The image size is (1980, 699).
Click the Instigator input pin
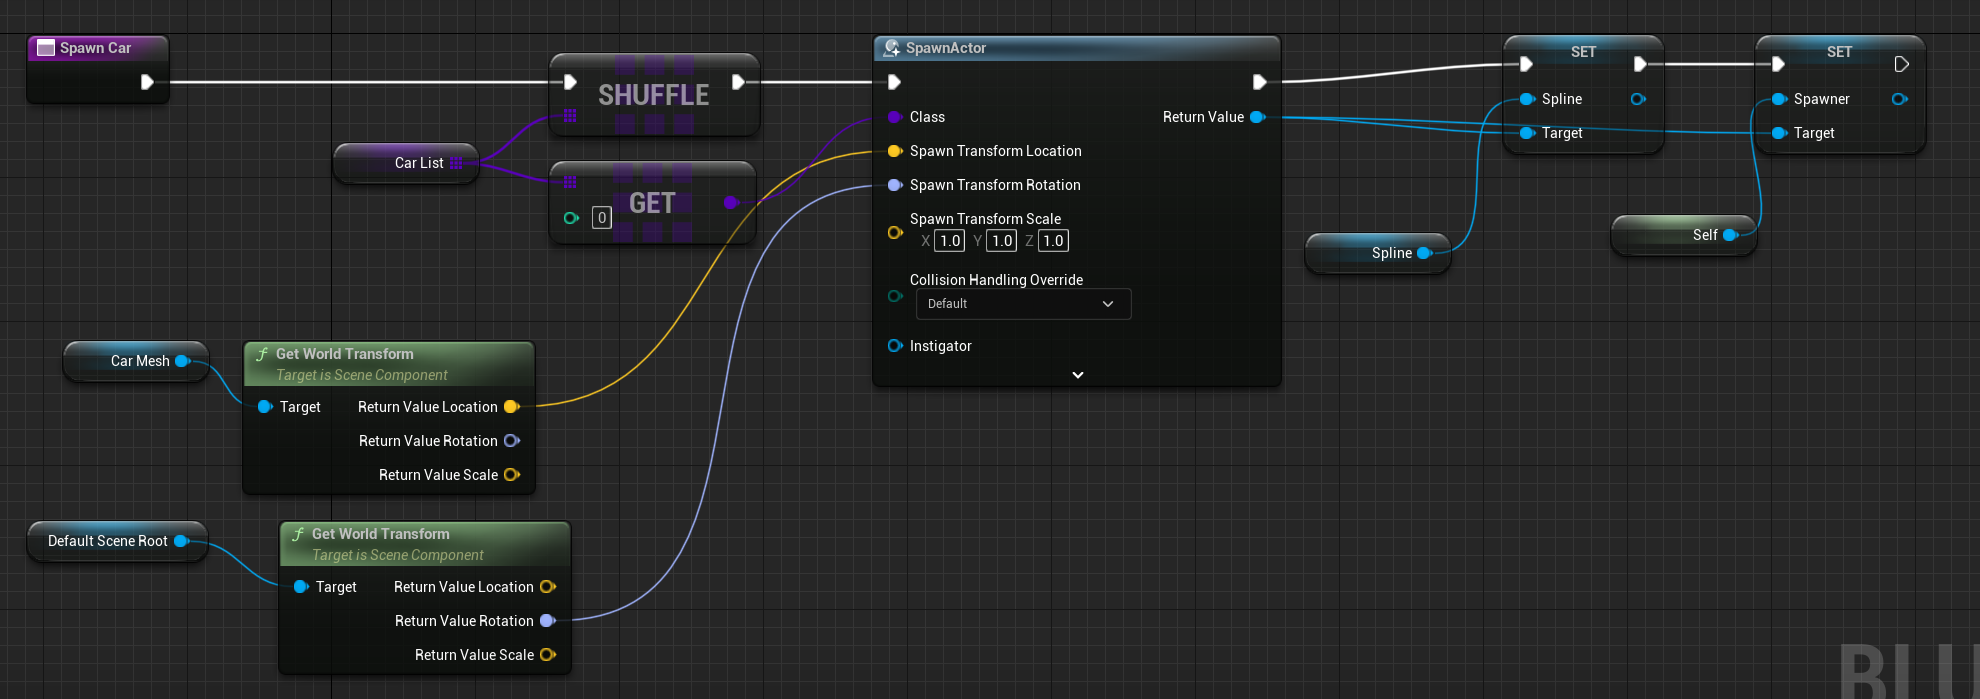click(894, 346)
